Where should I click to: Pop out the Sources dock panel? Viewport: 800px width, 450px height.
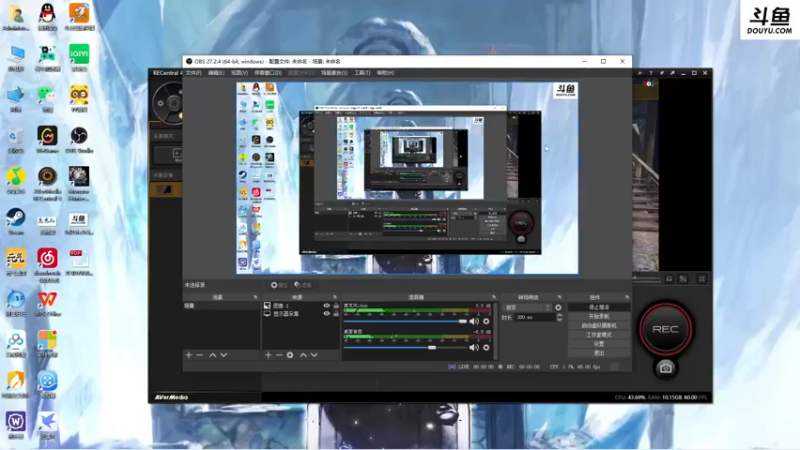click(x=335, y=297)
